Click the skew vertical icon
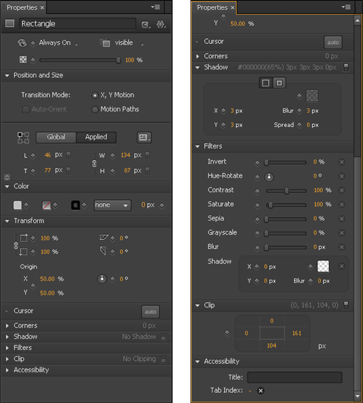Image resolution: width=363 pixels, height=403 pixels. (x=103, y=251)
